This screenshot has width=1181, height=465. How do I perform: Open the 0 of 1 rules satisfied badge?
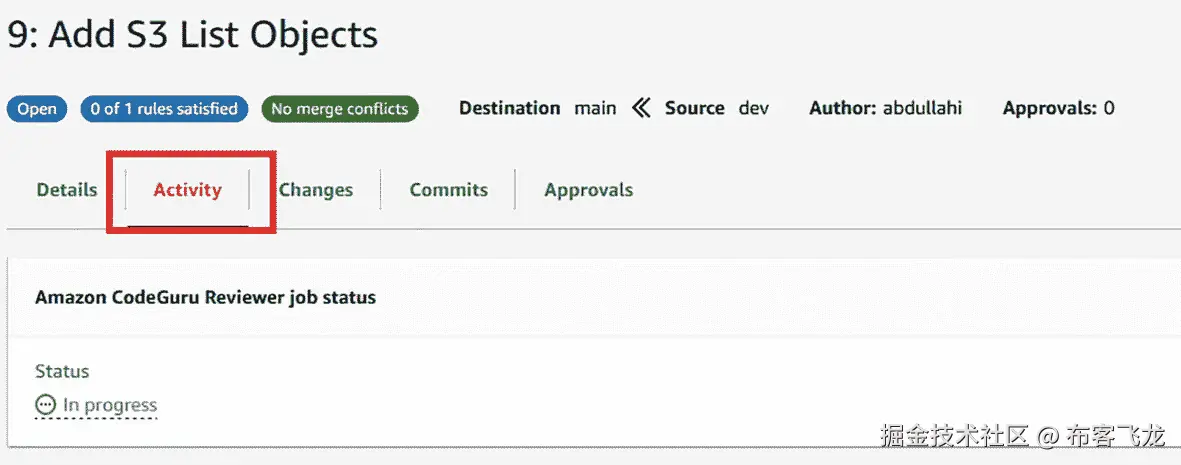[164, 108]
